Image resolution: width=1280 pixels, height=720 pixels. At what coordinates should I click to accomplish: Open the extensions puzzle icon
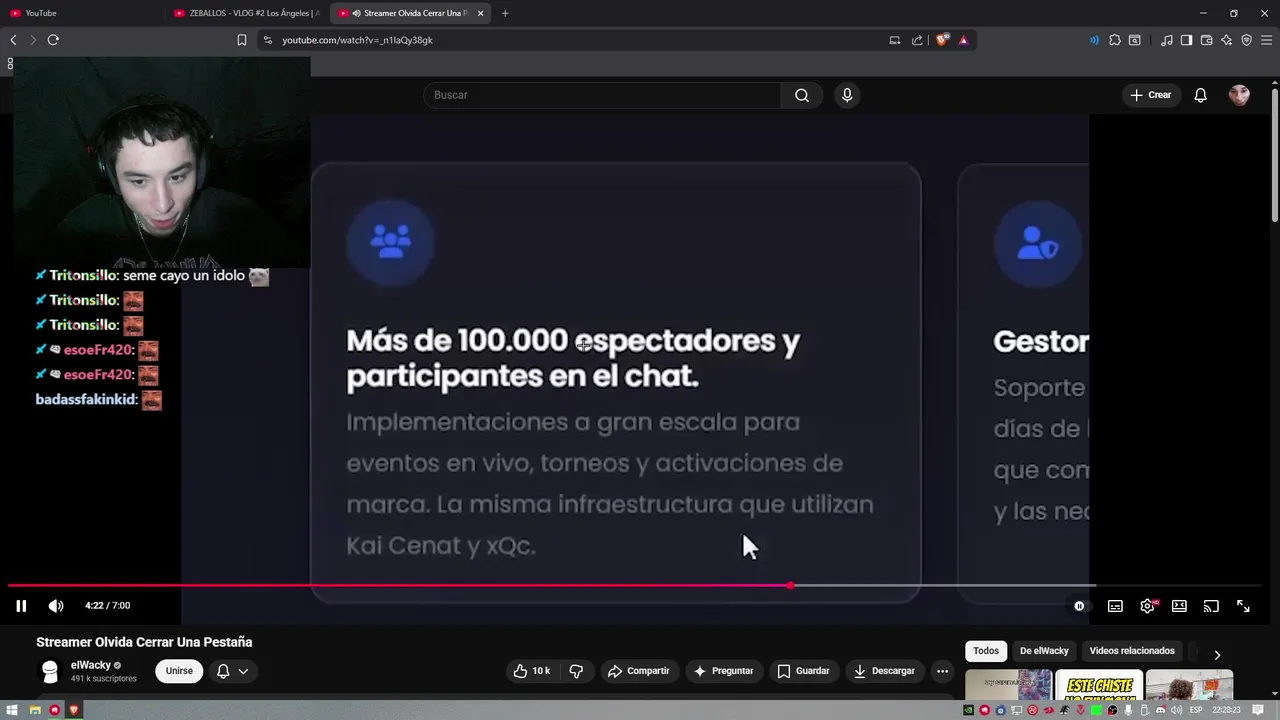coord(1115,40)
